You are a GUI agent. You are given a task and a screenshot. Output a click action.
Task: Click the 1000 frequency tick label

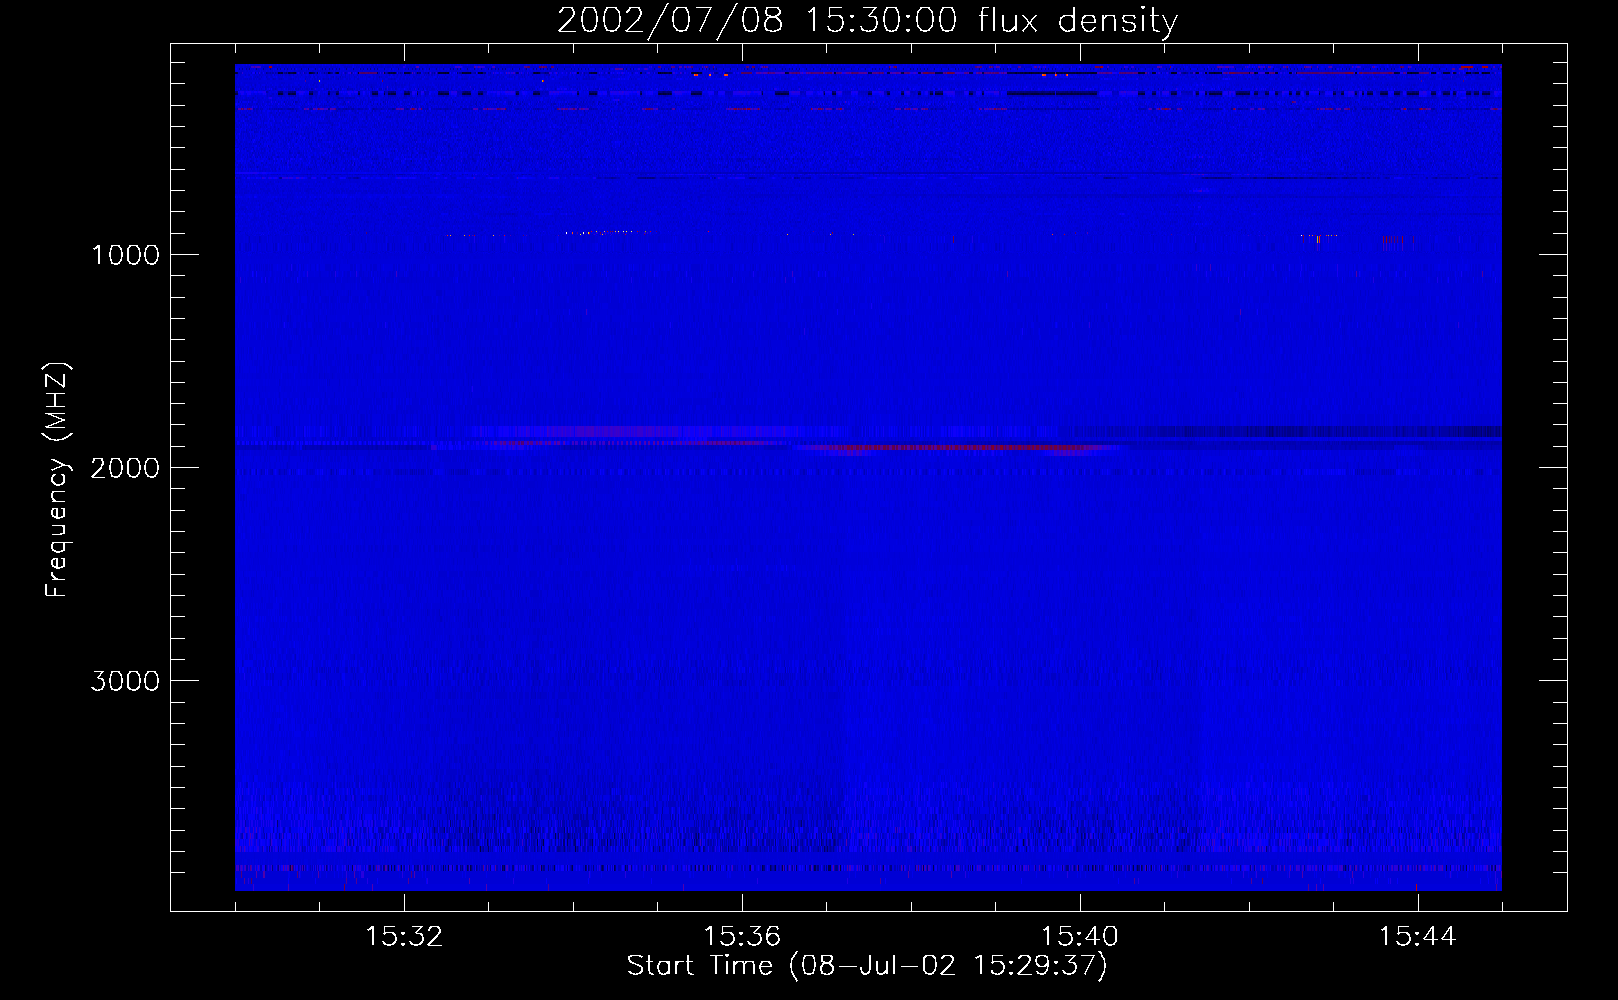click(125, 255)
